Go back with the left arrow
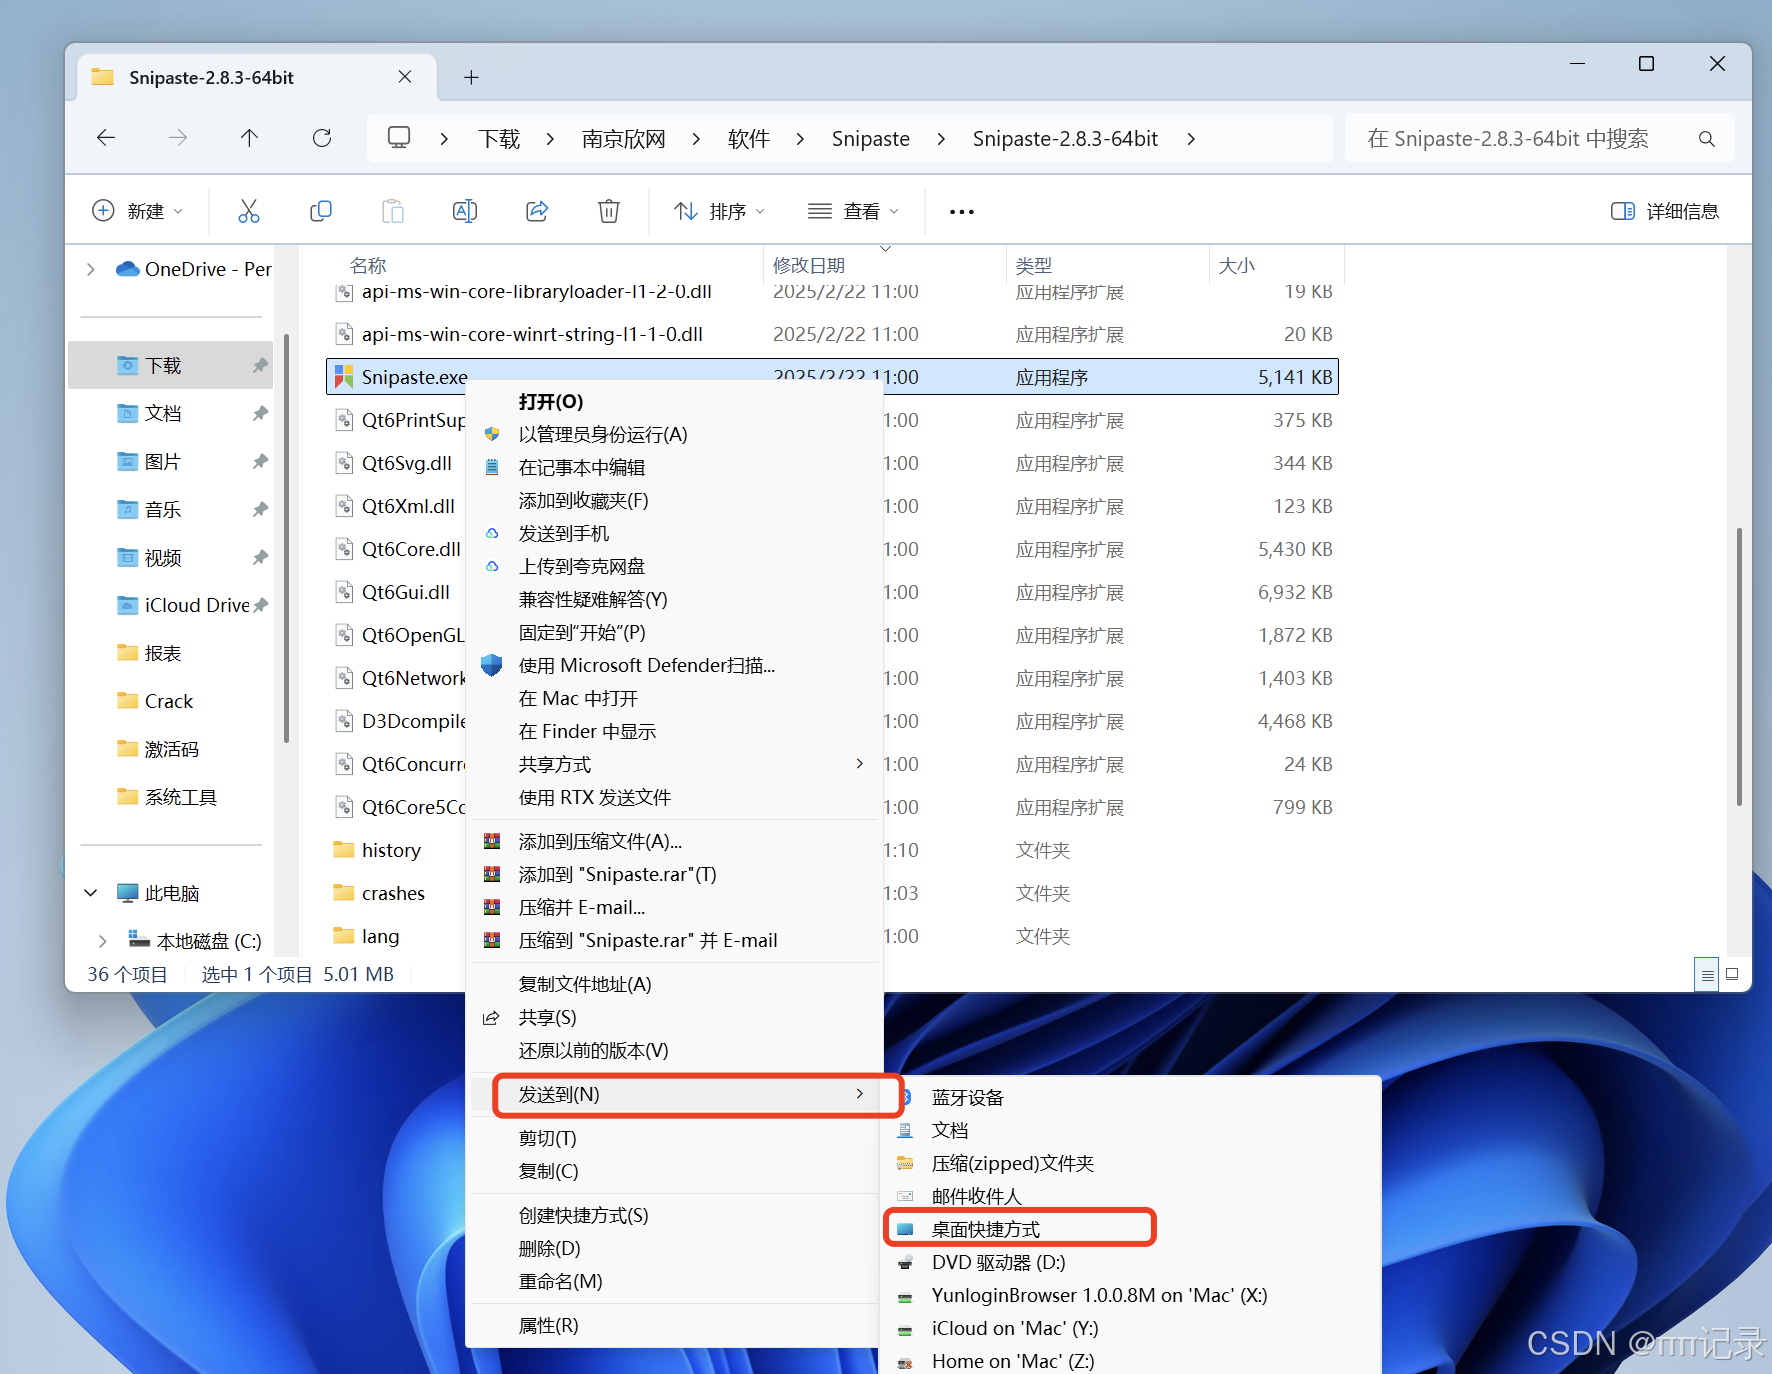The height and width of the screenshot is (1374, 1772). pos(106,138)
